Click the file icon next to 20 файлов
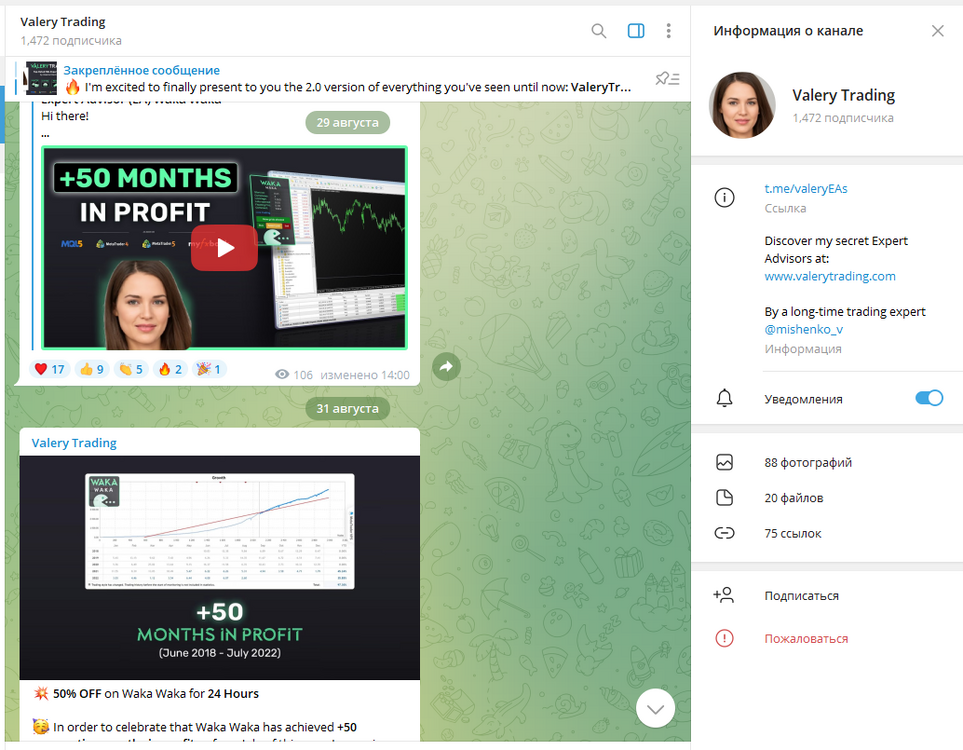The image size is (963, 750). coord(725,498)
